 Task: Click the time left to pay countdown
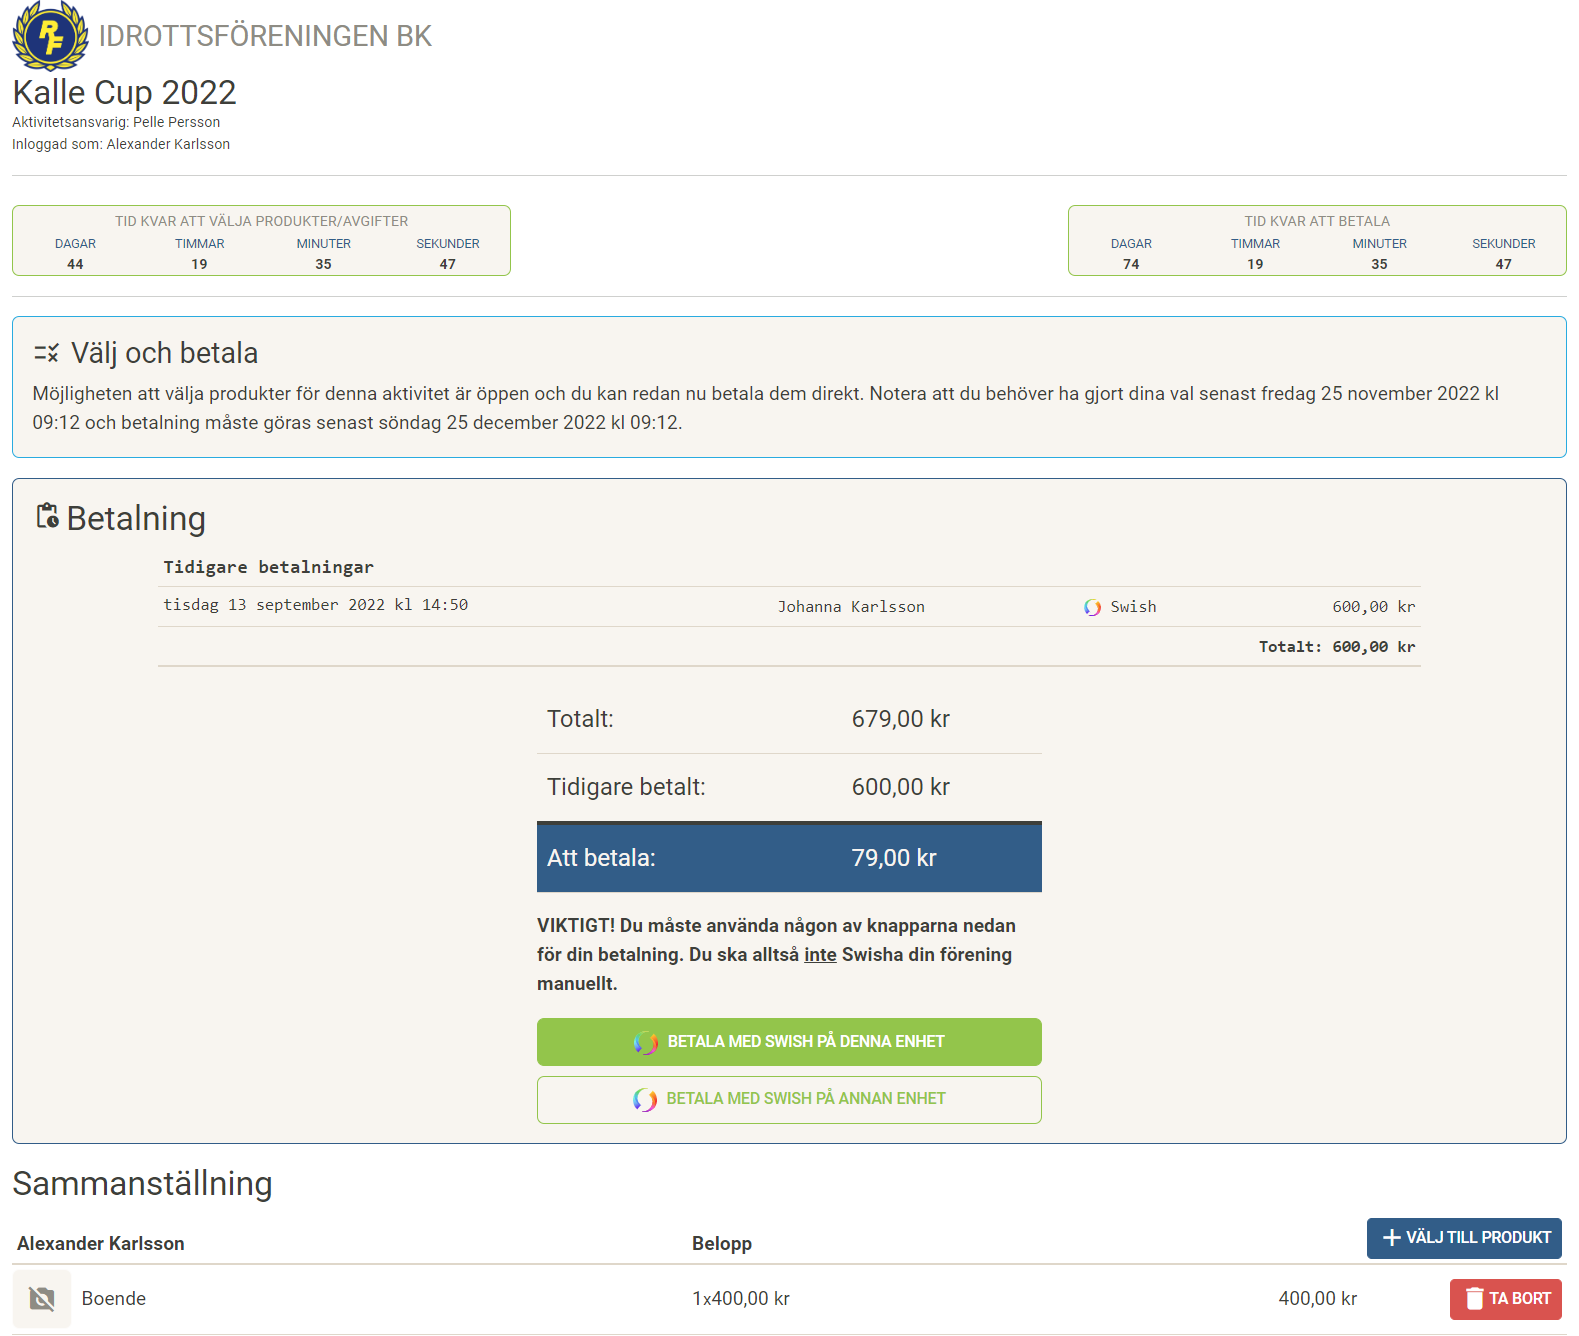pyautogui.click(x=1316, y=241)
